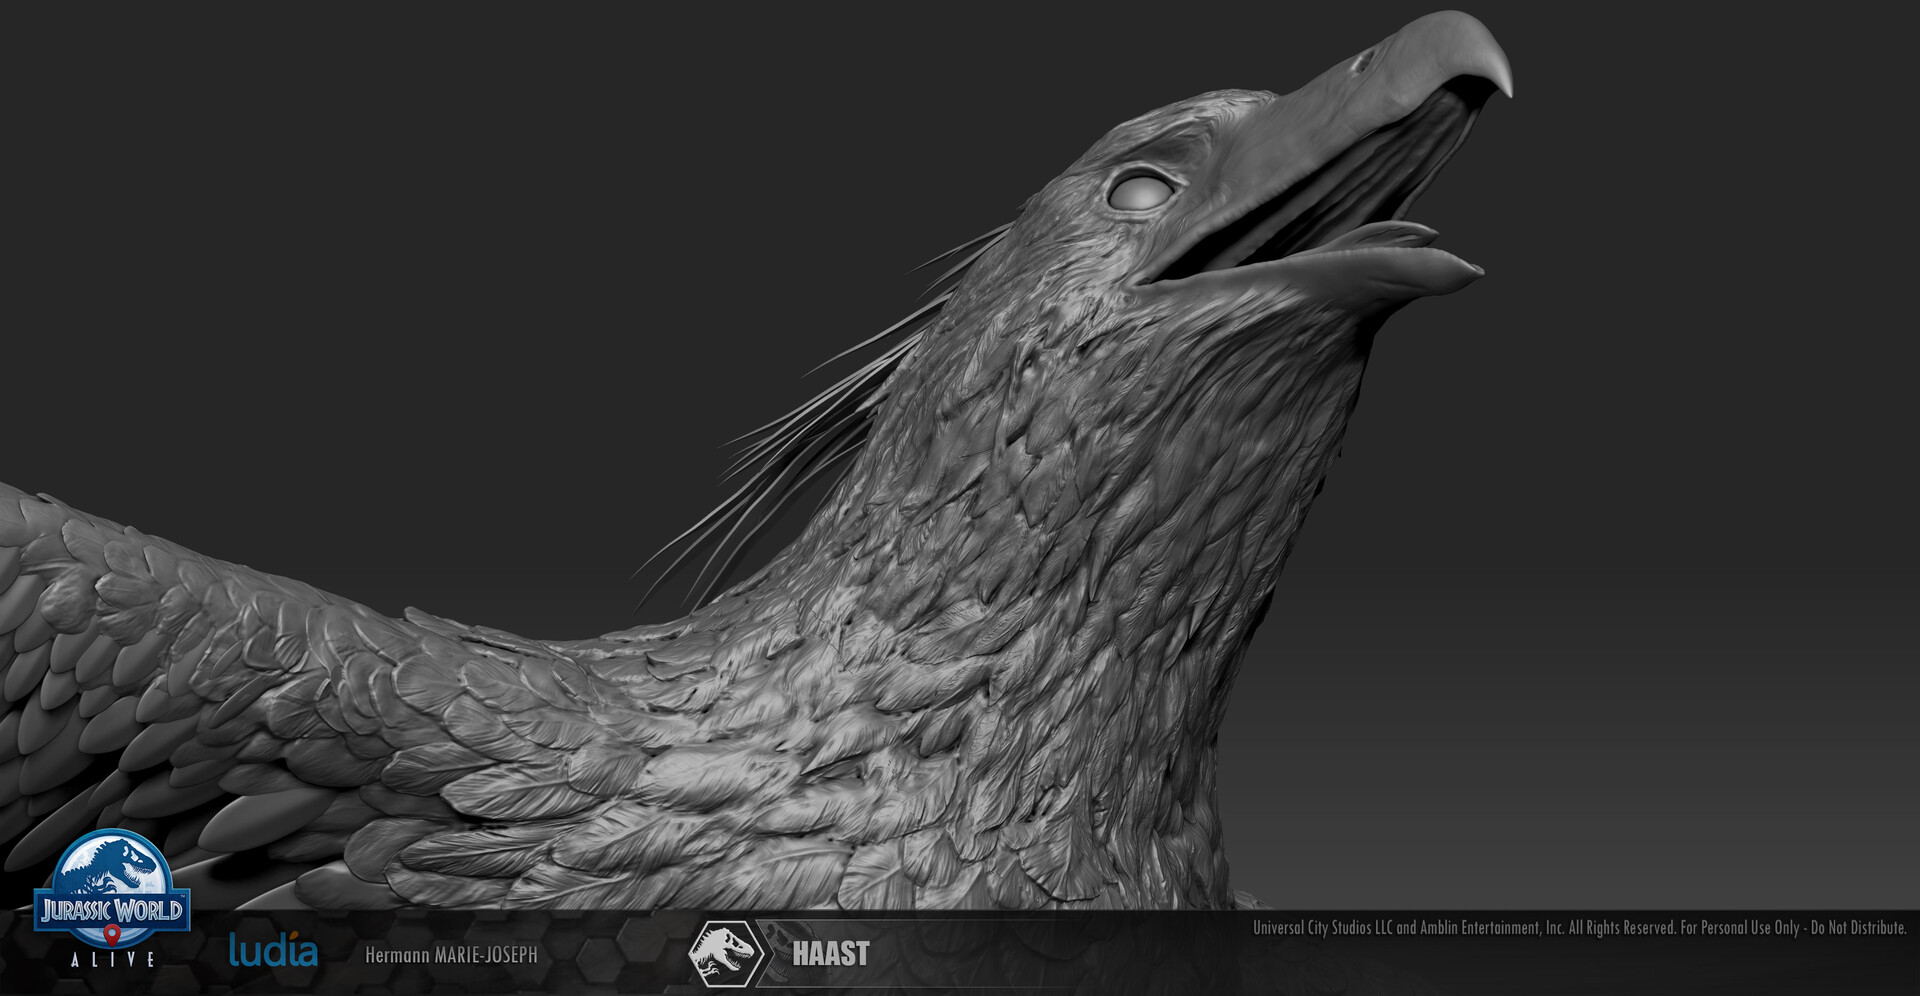The width and height of the screenshot is (1920, 996).
Task: Click the ALIVE text under the logo
Action: tap(113, 958)
